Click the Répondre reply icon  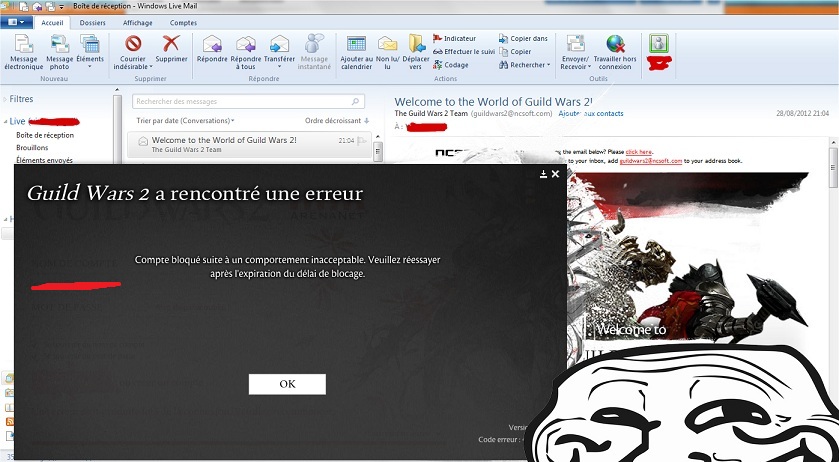click(212, 43)
